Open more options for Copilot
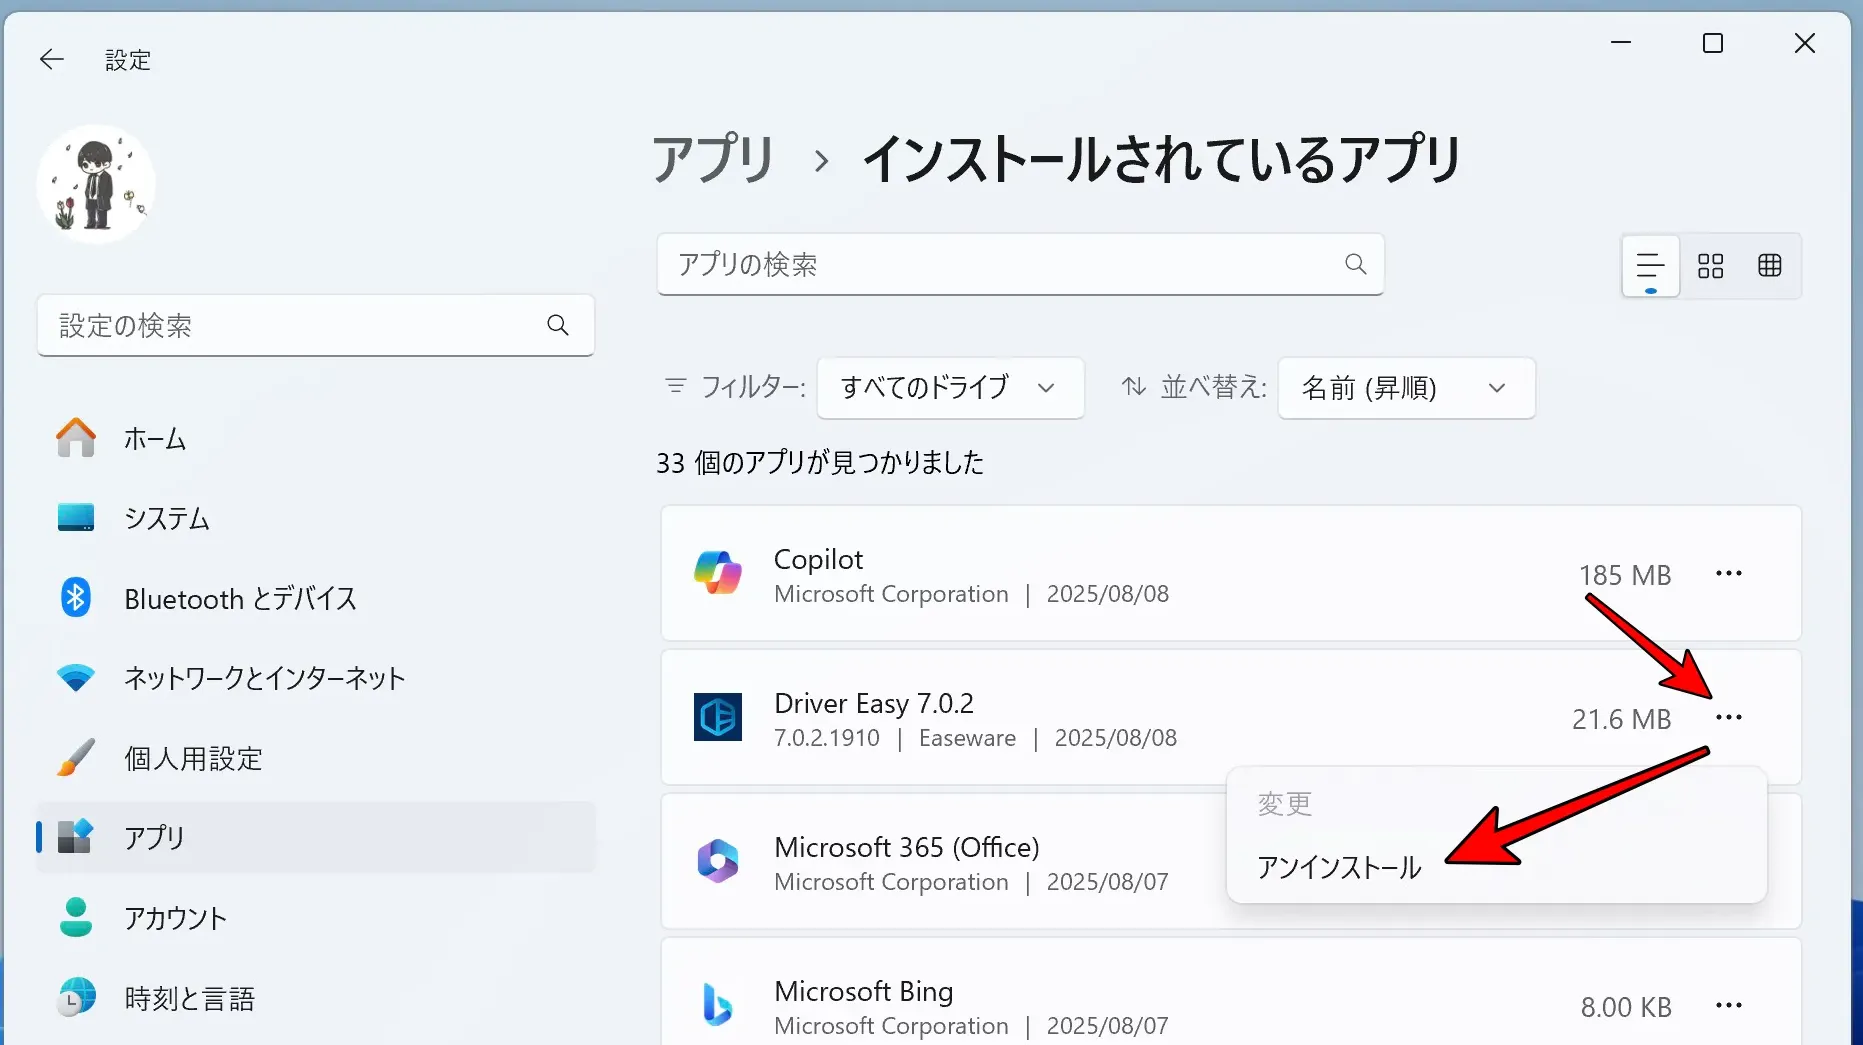This screenshot has height=1045, width=1863. coord(1729,574)
